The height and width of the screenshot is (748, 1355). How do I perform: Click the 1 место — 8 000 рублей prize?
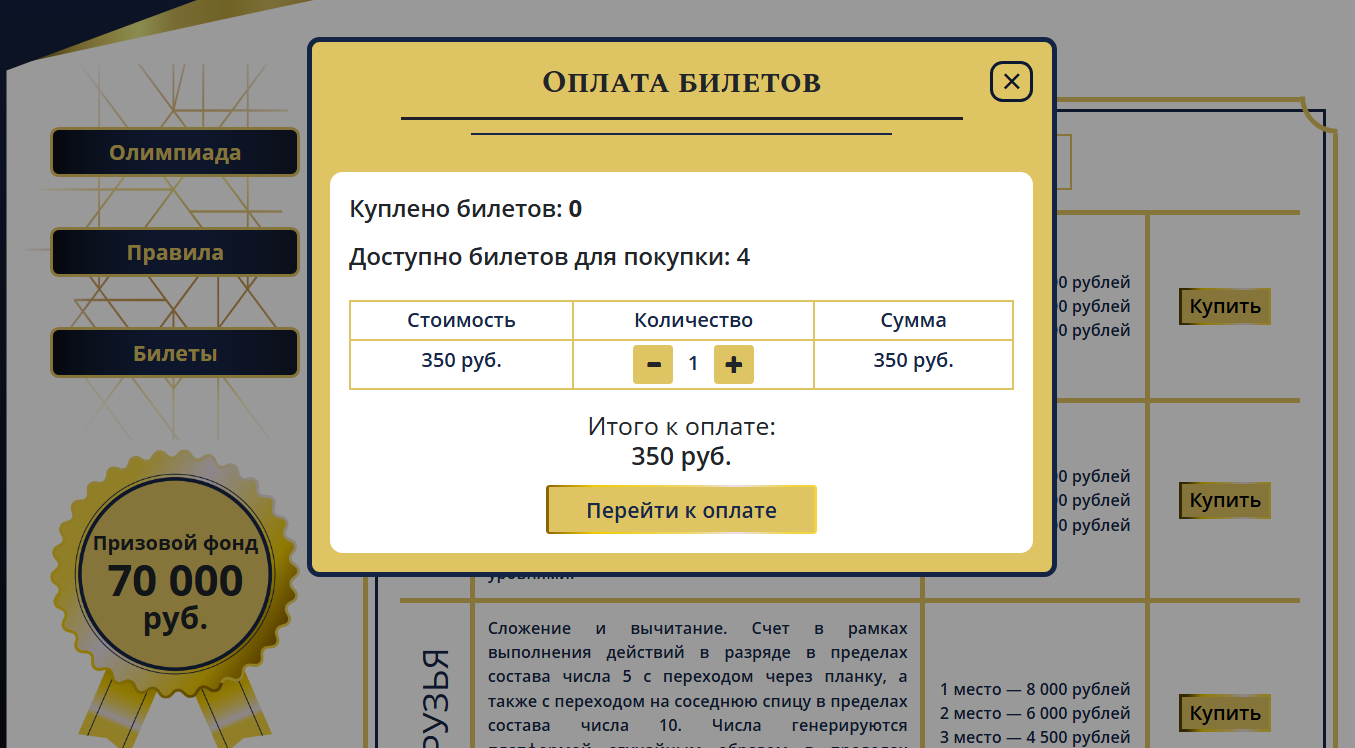(1035, 689)
